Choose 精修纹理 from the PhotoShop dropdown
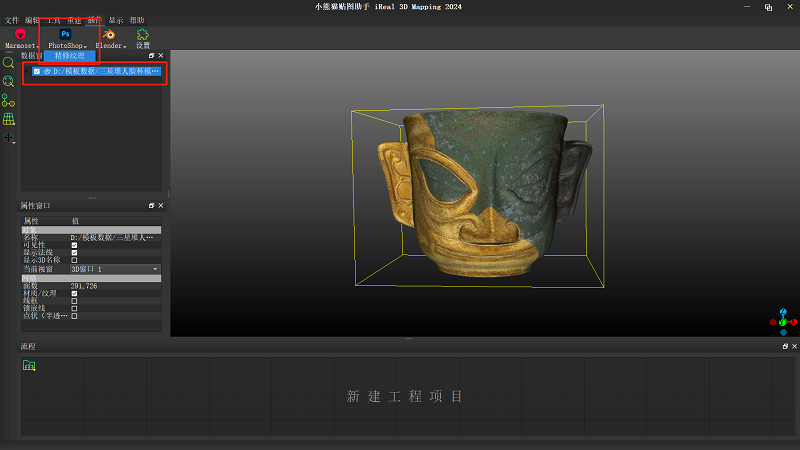The image size is (800, 450). [x=69, y=56]
